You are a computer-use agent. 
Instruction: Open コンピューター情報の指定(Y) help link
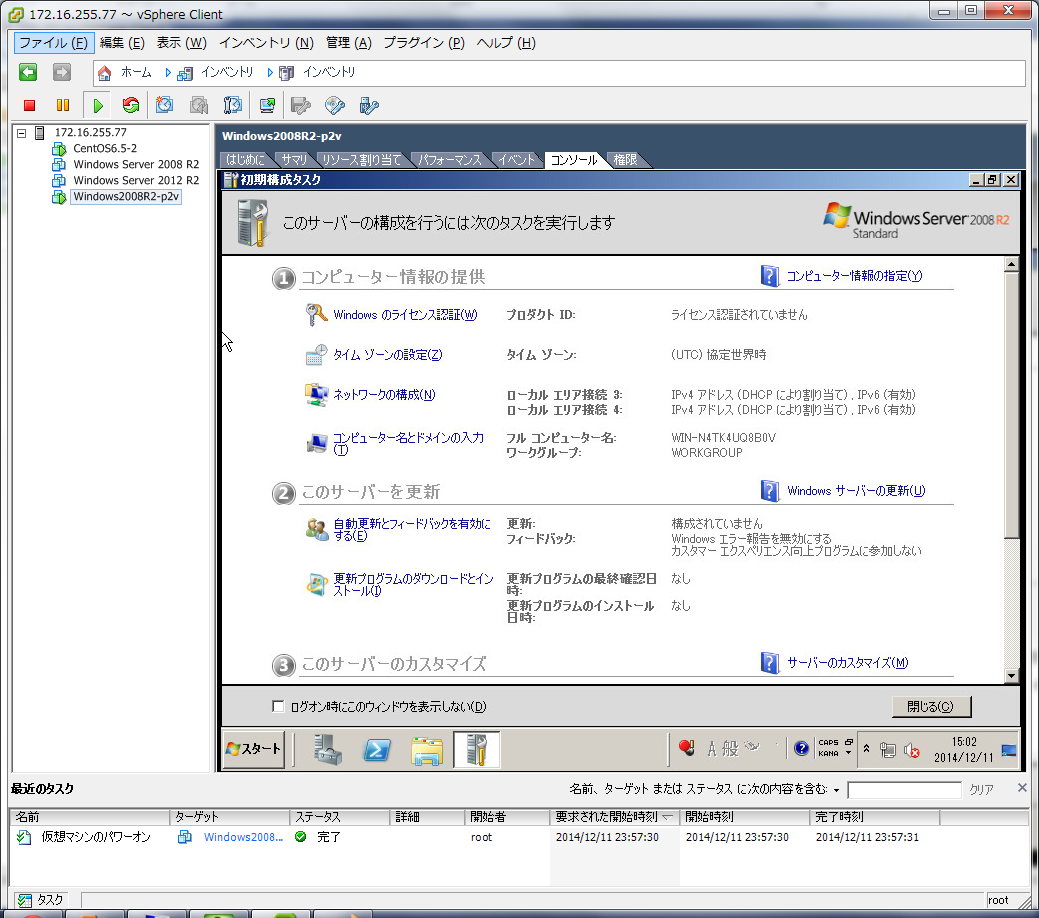tap(854, 276)
